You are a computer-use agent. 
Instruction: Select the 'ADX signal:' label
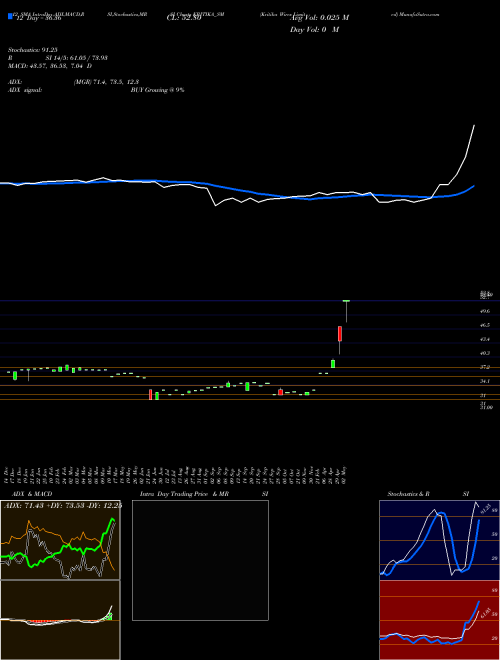[25, 90]
